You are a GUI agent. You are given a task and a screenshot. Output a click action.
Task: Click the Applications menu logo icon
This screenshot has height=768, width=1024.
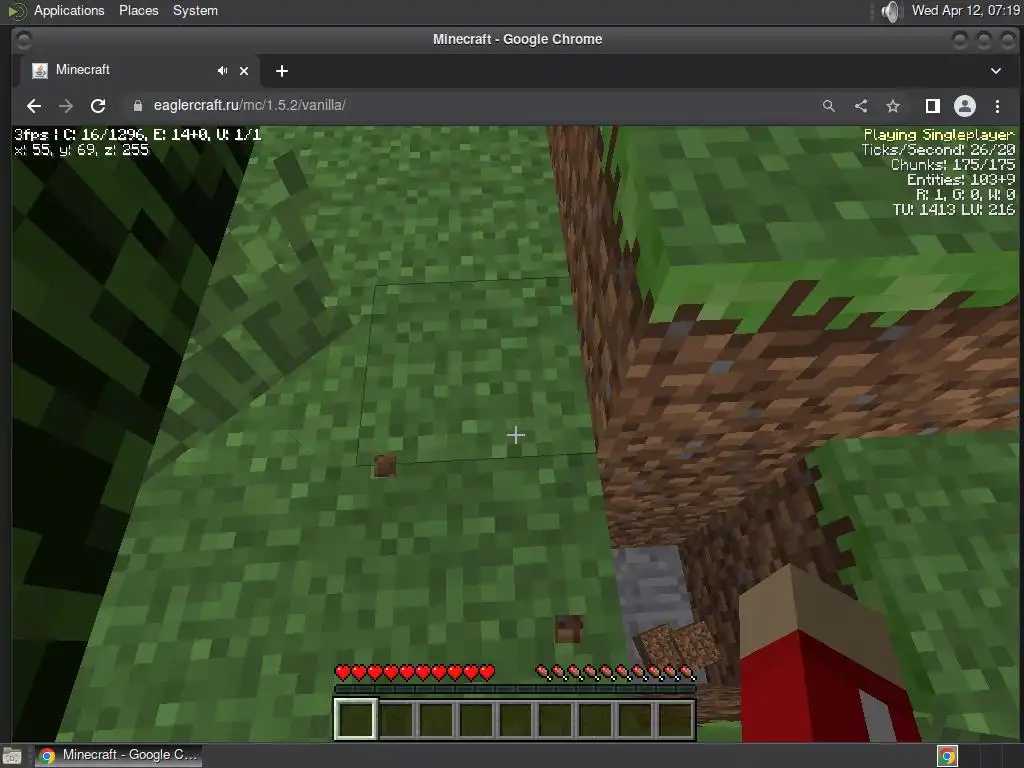(17, 11)
